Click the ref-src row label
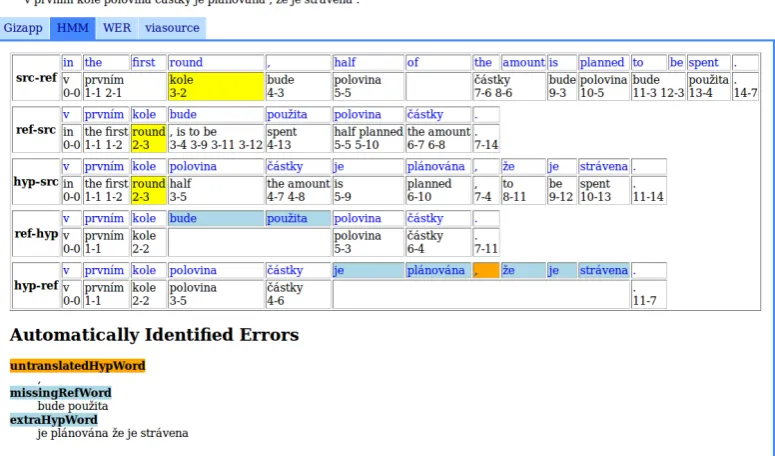The height and width of the screenshot is (456, 775). pyautogui.click(x=36, y=129)
